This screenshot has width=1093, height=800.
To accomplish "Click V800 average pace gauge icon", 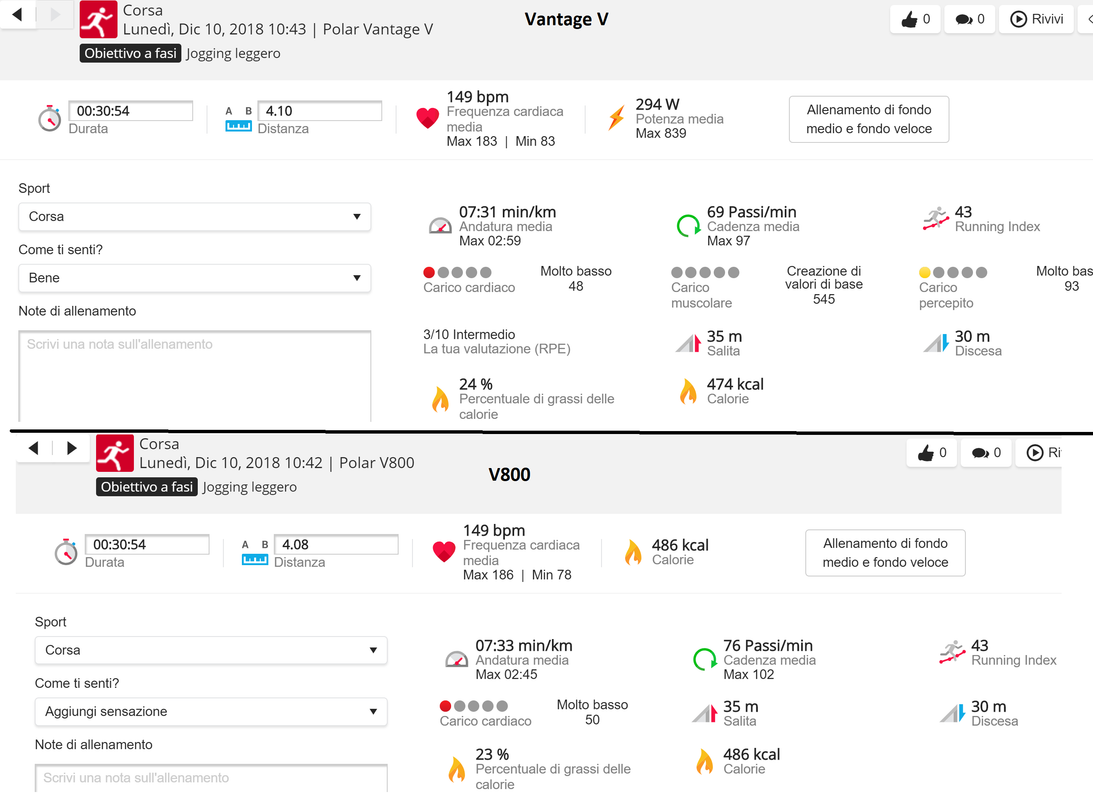I will tap(457, 659).
